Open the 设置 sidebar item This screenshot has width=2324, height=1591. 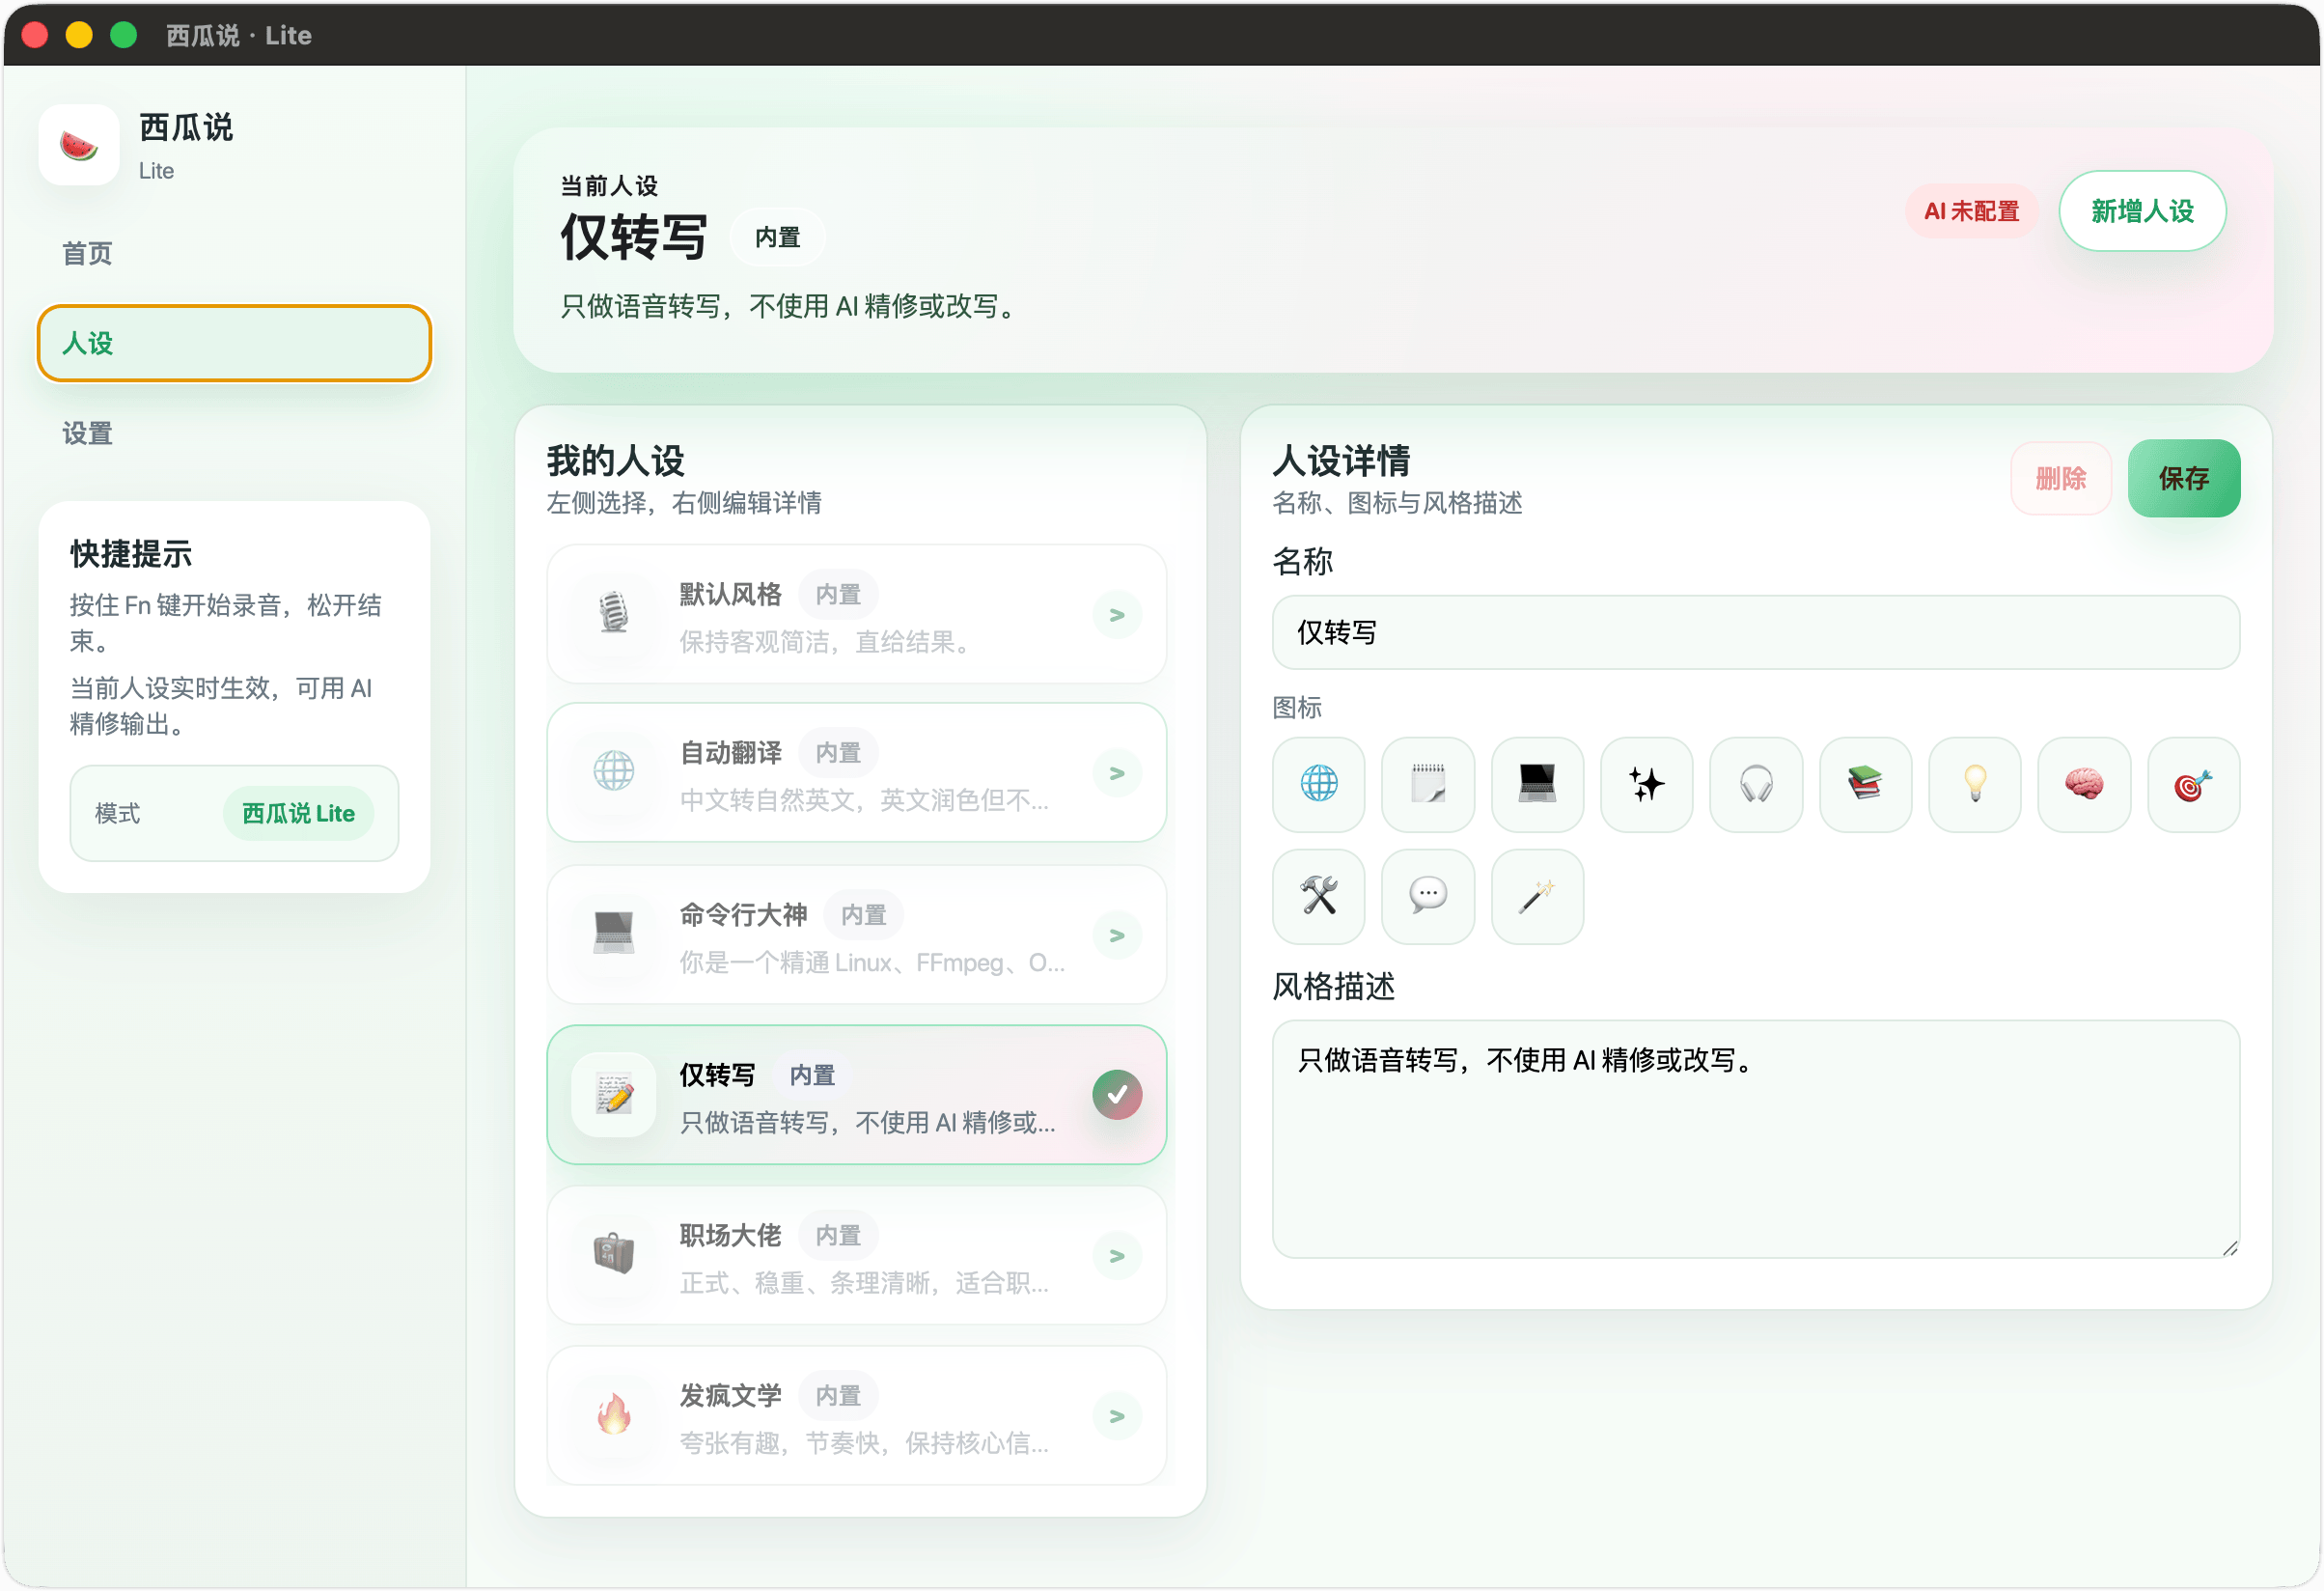point(88,434)
